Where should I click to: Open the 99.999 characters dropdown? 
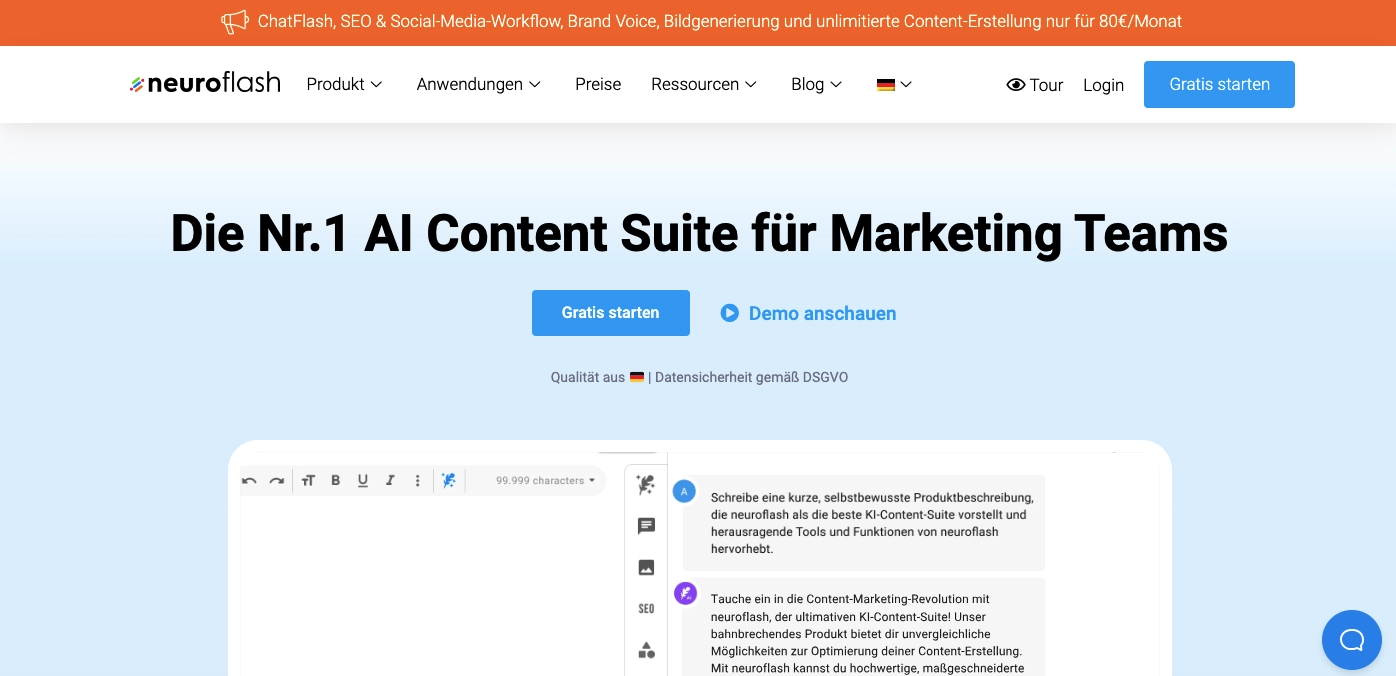(545, 481)
